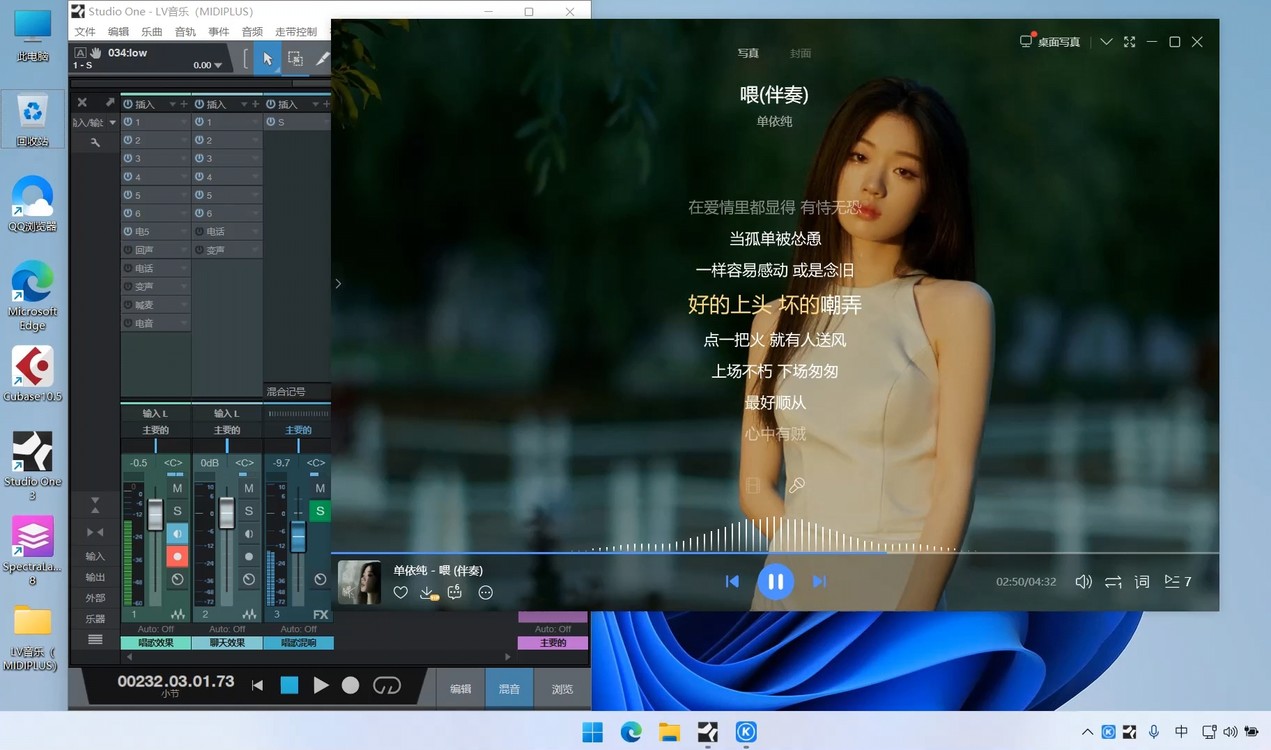Click the Studio One record button

pos(350,685)
